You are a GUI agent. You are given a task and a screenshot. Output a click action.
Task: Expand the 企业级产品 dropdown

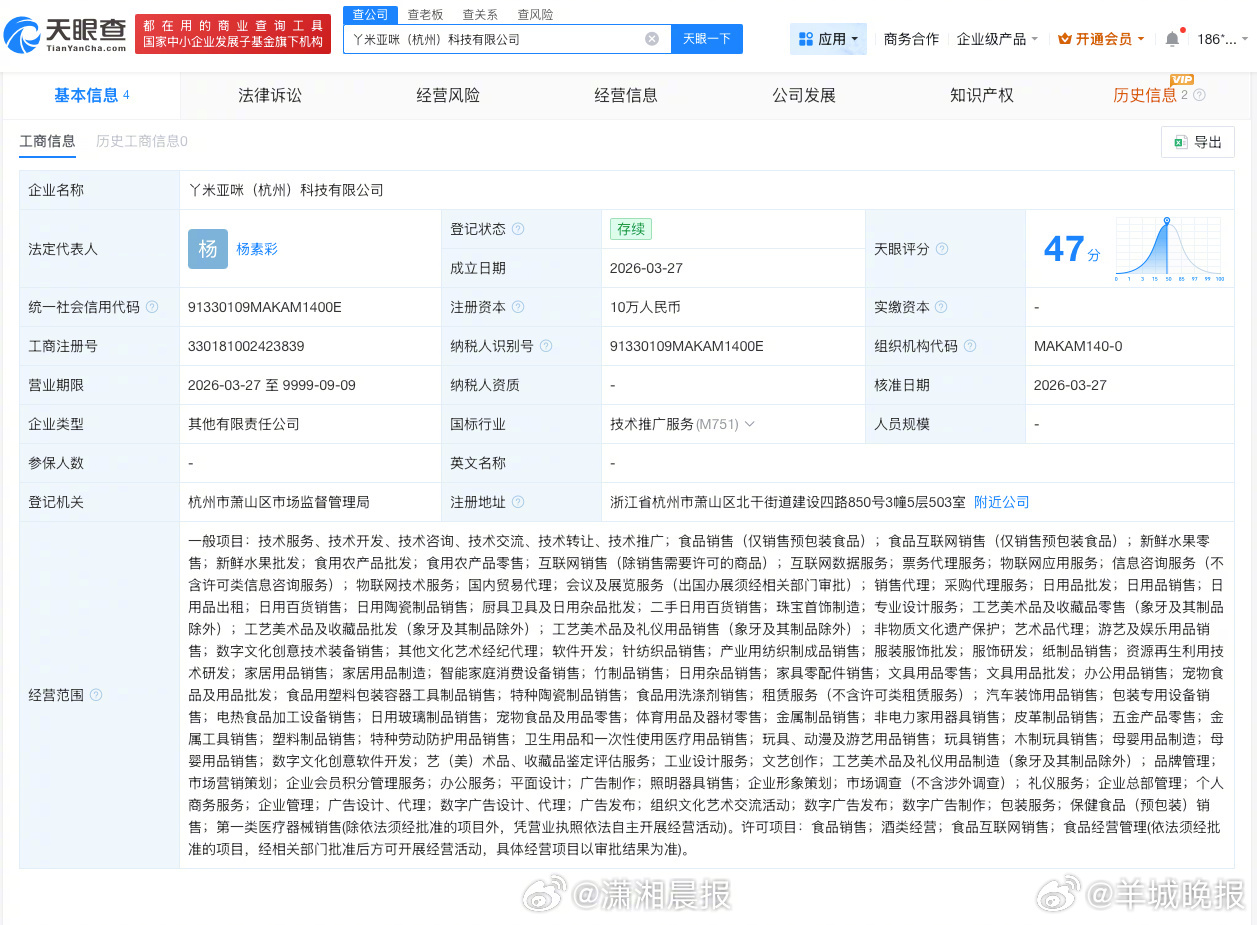(x=996, y=39)
